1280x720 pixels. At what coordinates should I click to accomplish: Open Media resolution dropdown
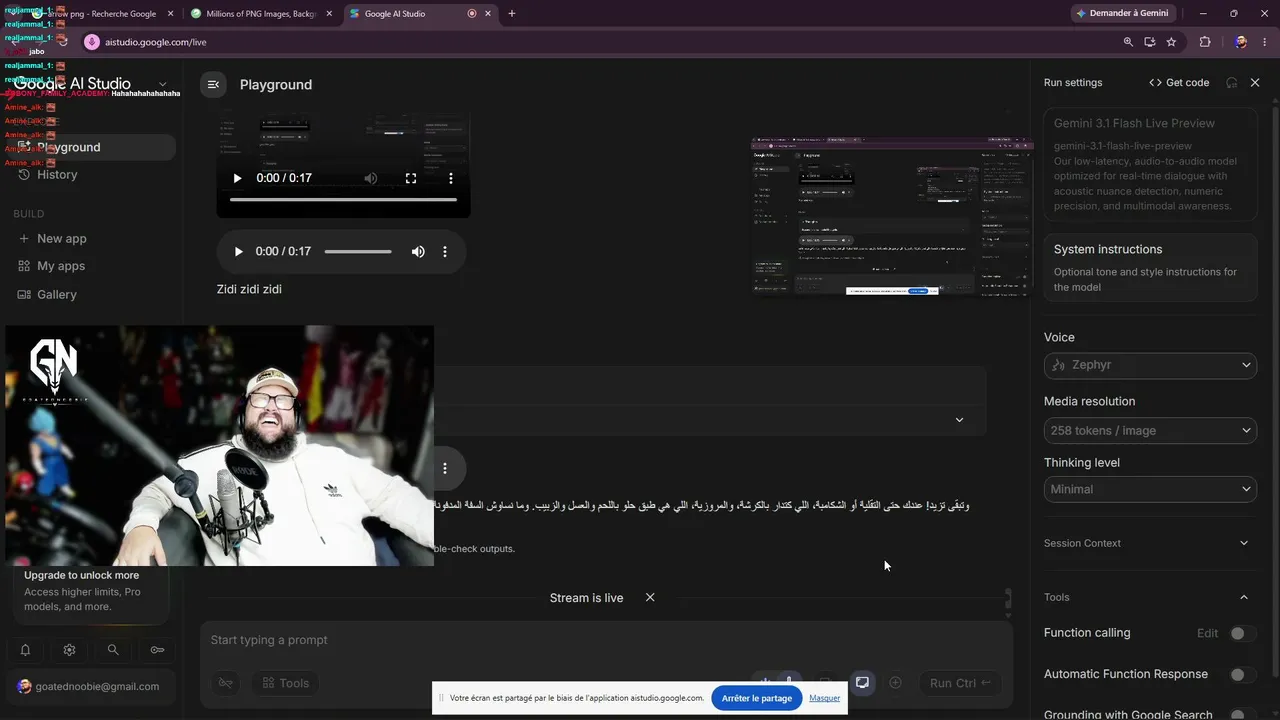(x=1151, y=430)
